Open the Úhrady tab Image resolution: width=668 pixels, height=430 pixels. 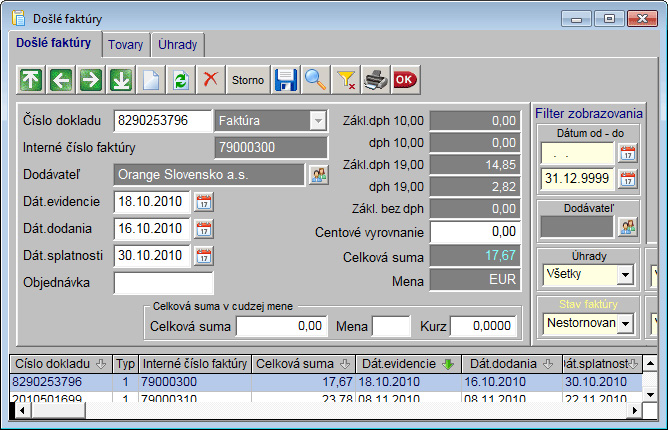[x=178, y=45]
